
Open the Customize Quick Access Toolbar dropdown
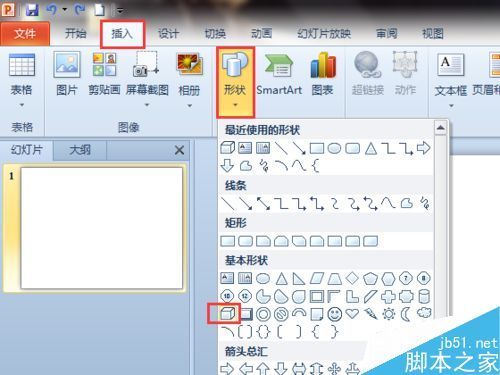[120, 11]
